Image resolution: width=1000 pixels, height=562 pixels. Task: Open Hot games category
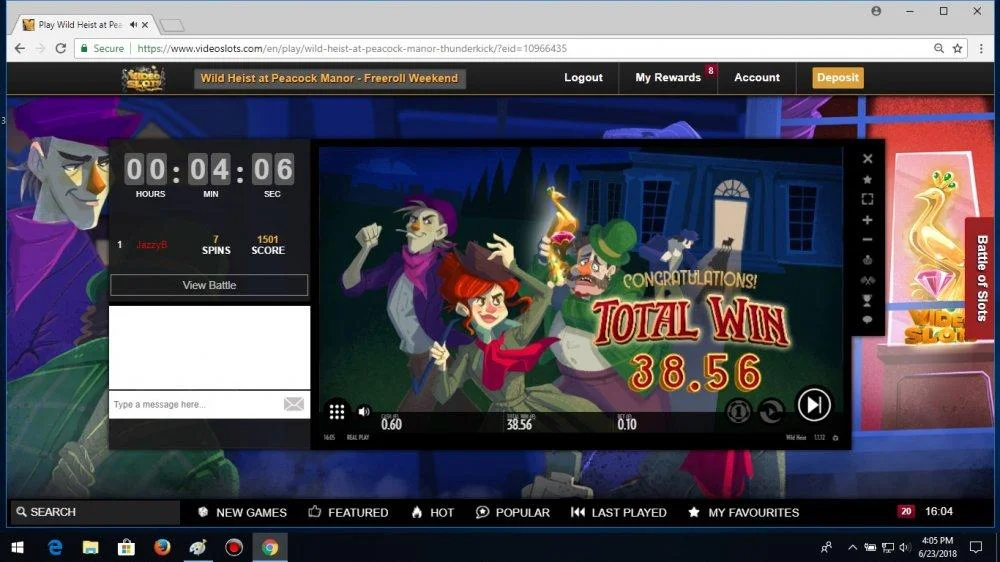pyautogui.click(x=432, y=512)
